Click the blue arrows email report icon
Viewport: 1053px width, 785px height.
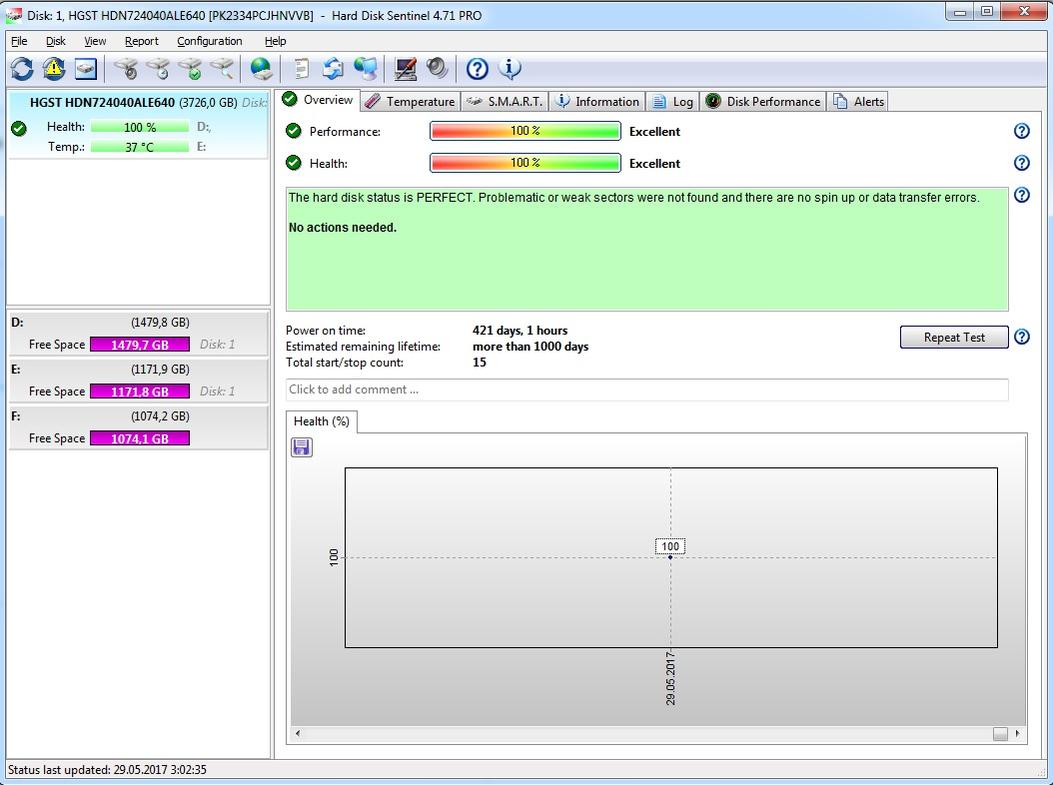pyautogui.click(x=333, y=68)
